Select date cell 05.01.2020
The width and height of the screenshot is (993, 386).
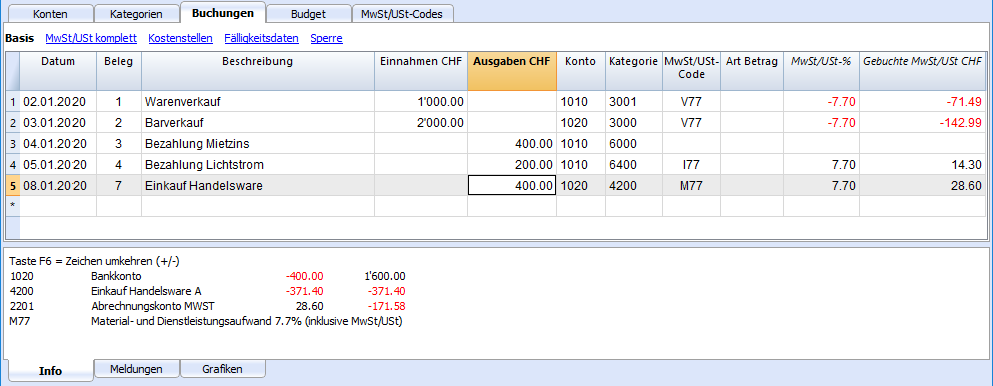point(58,165)
